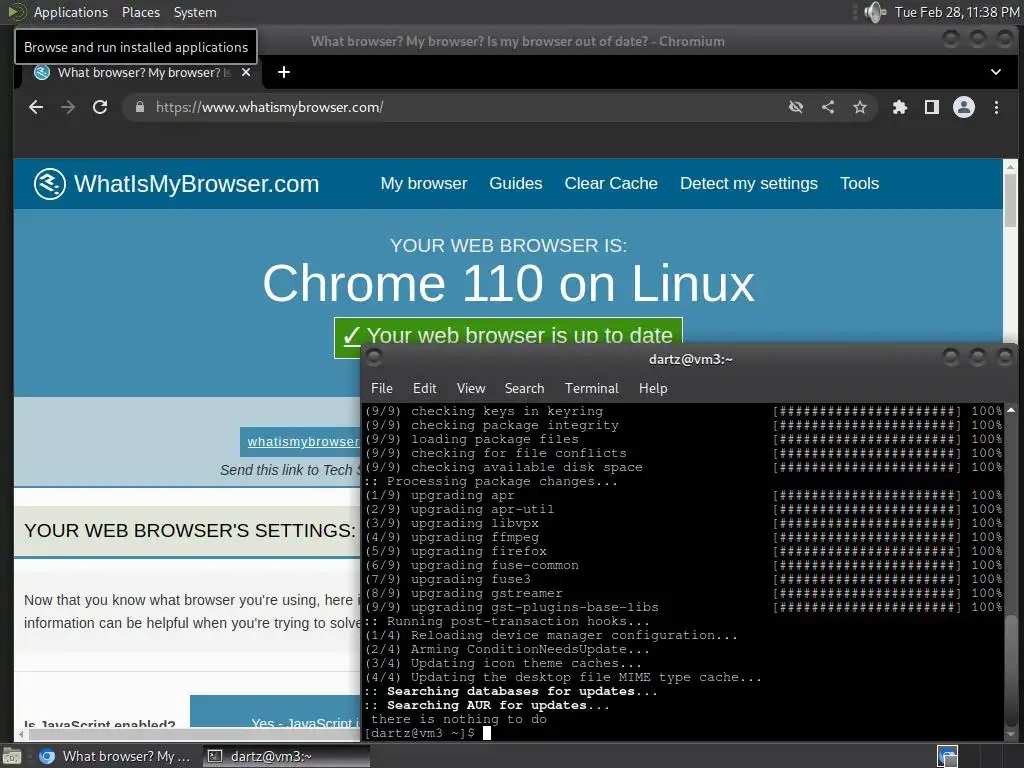
Task: Open the Extensions puzzle icon
Action: (x=900, y=107)
